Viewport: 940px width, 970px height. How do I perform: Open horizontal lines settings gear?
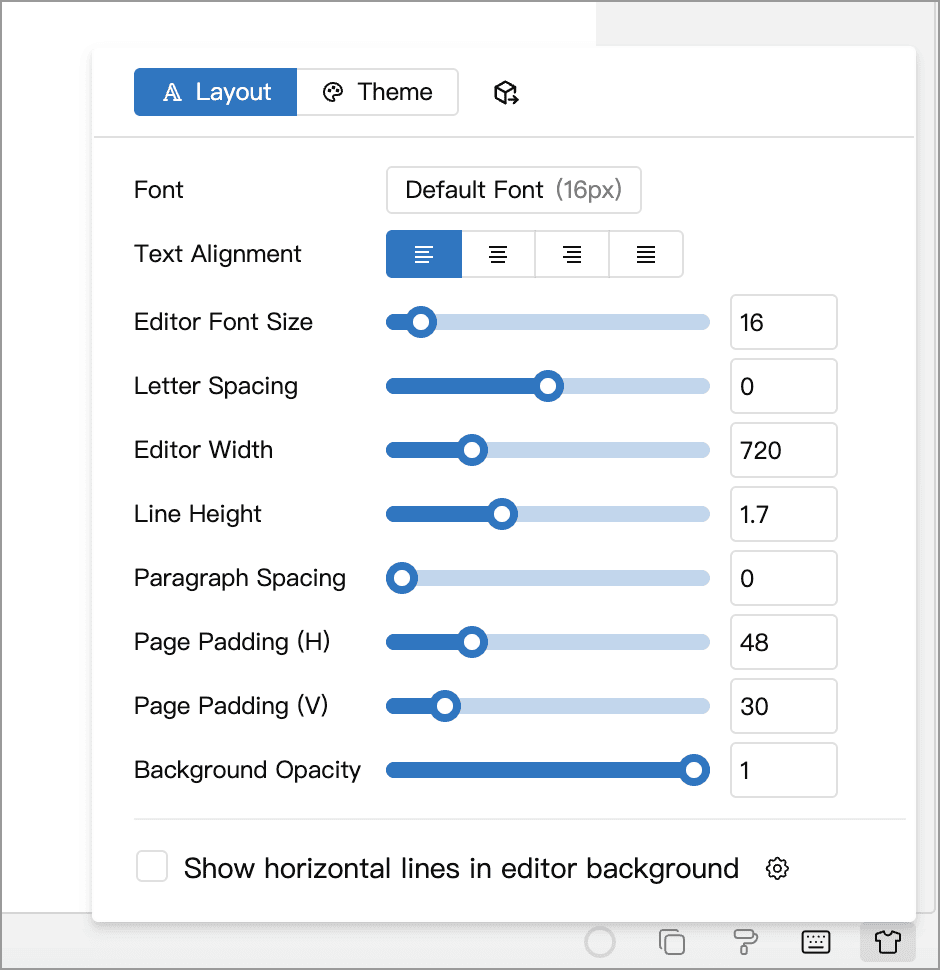tap(777, 869)
